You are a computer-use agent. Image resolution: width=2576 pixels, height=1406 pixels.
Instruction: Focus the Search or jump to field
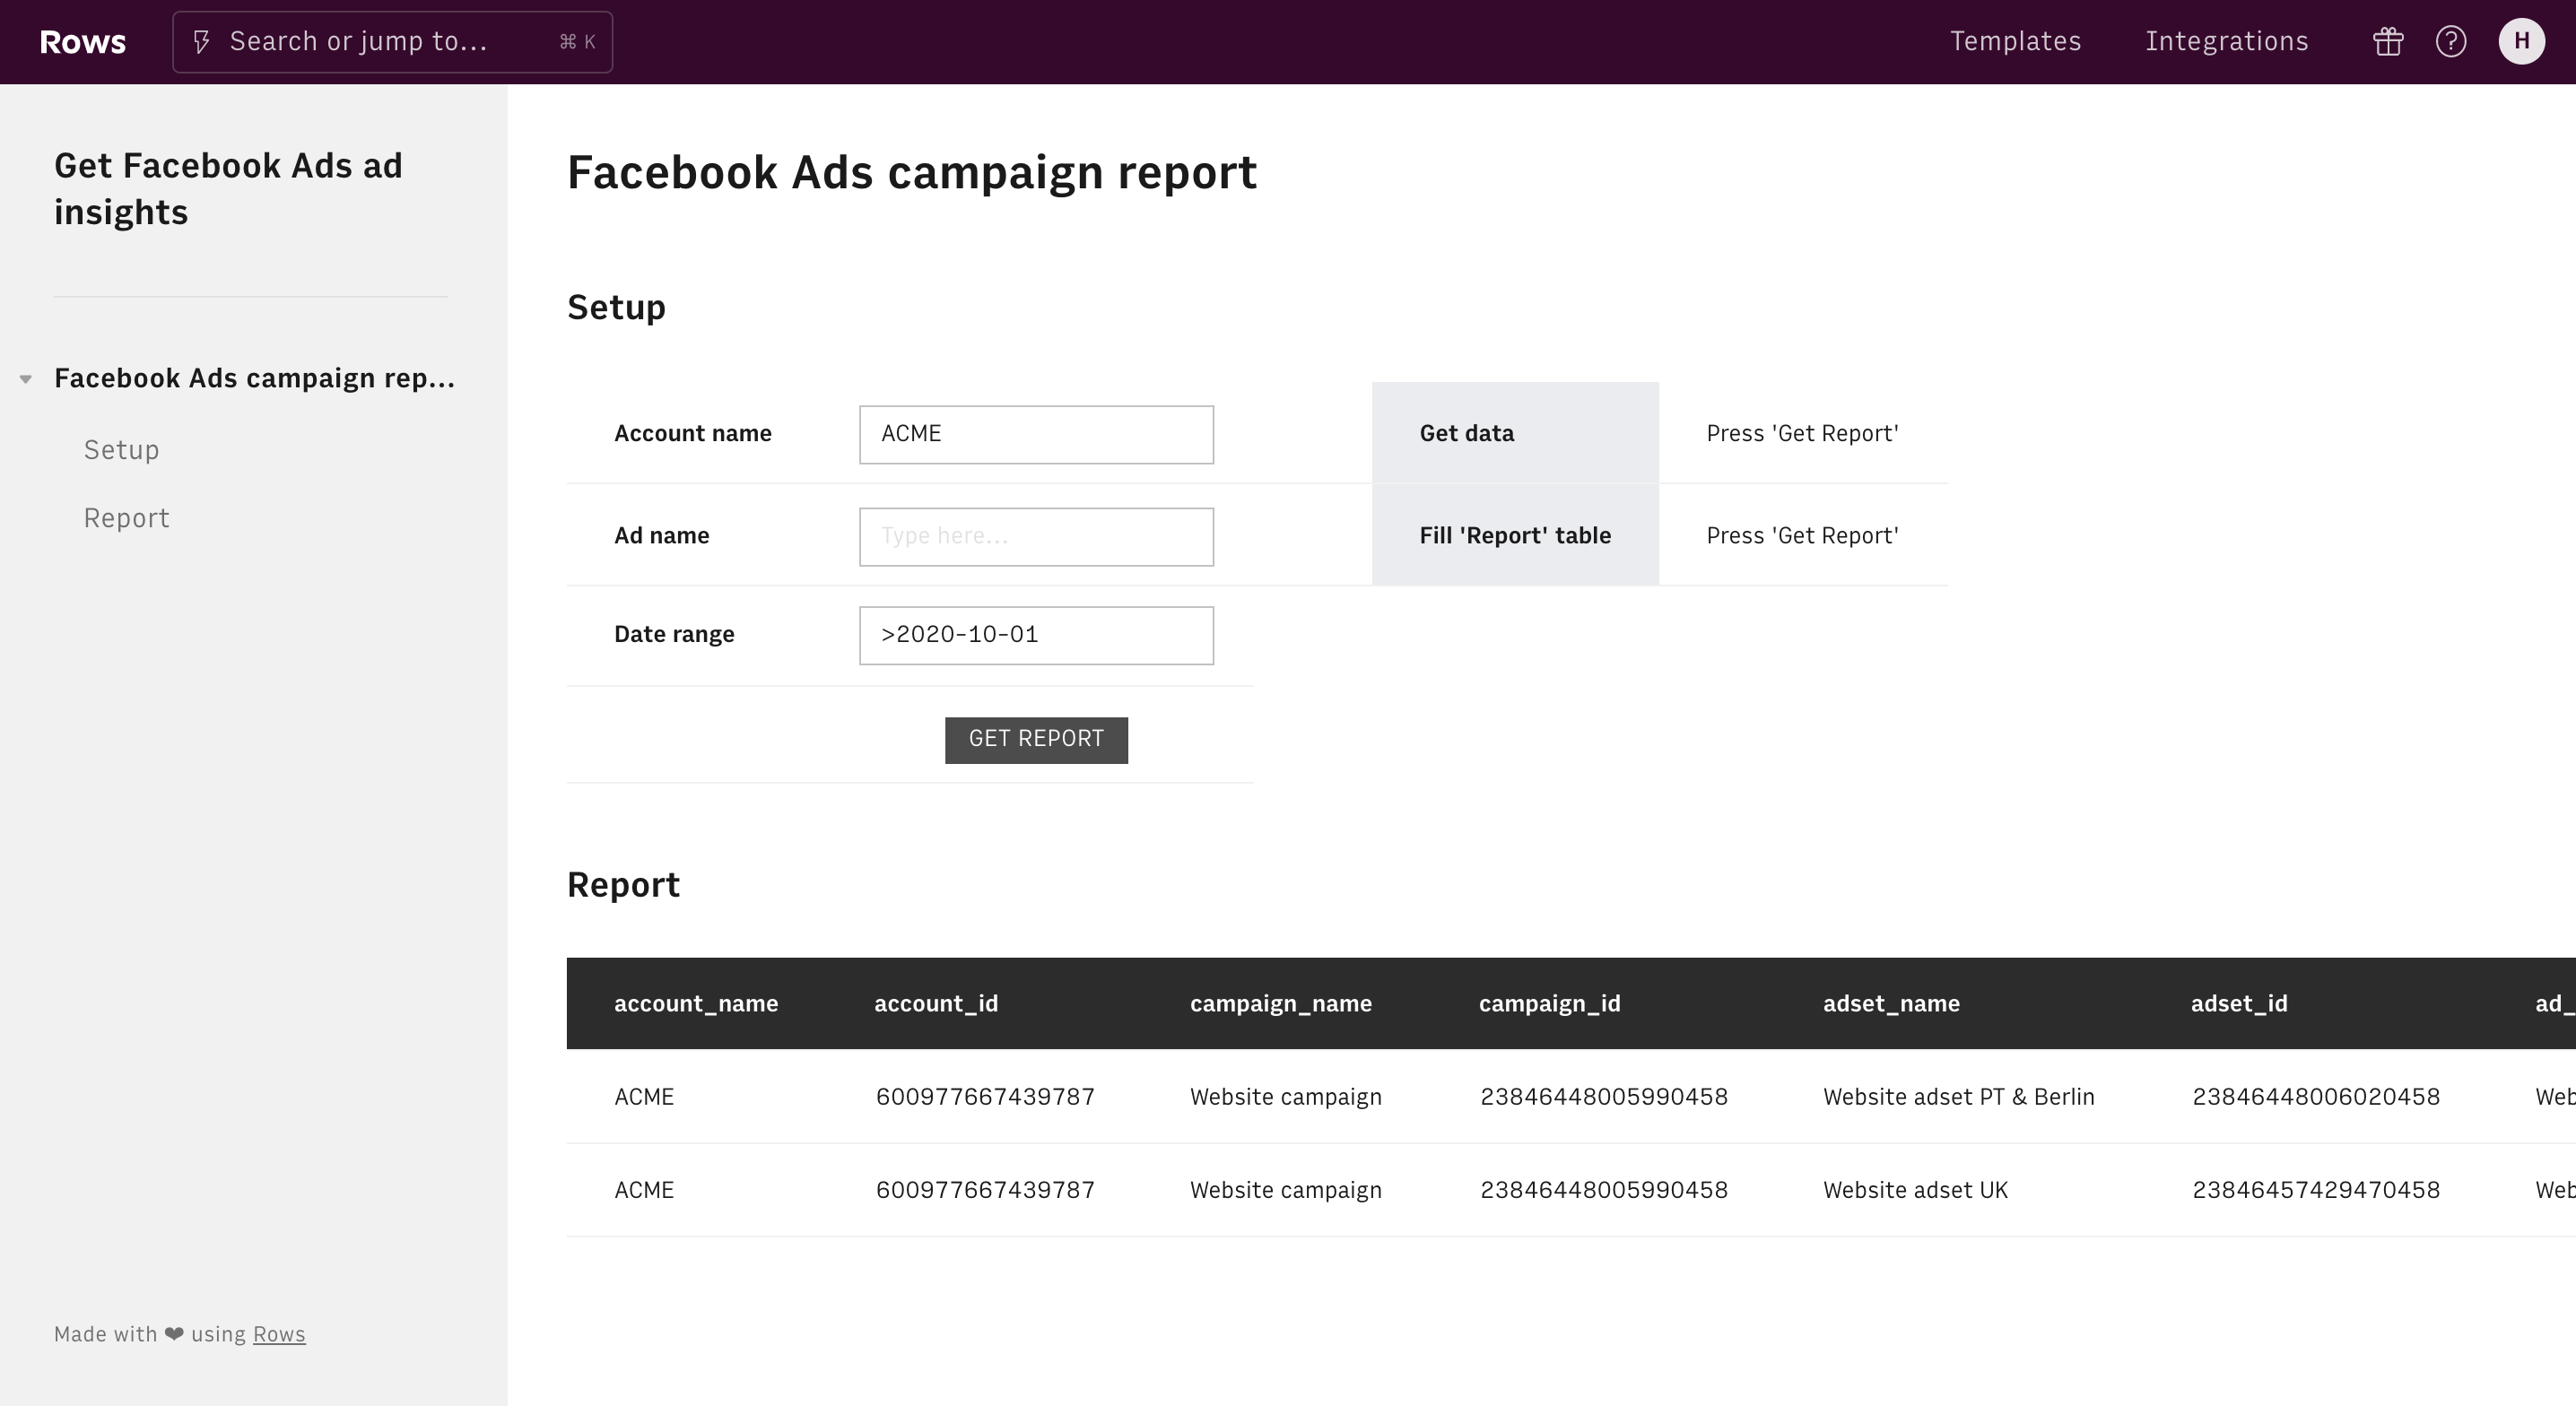coord(392,42)
